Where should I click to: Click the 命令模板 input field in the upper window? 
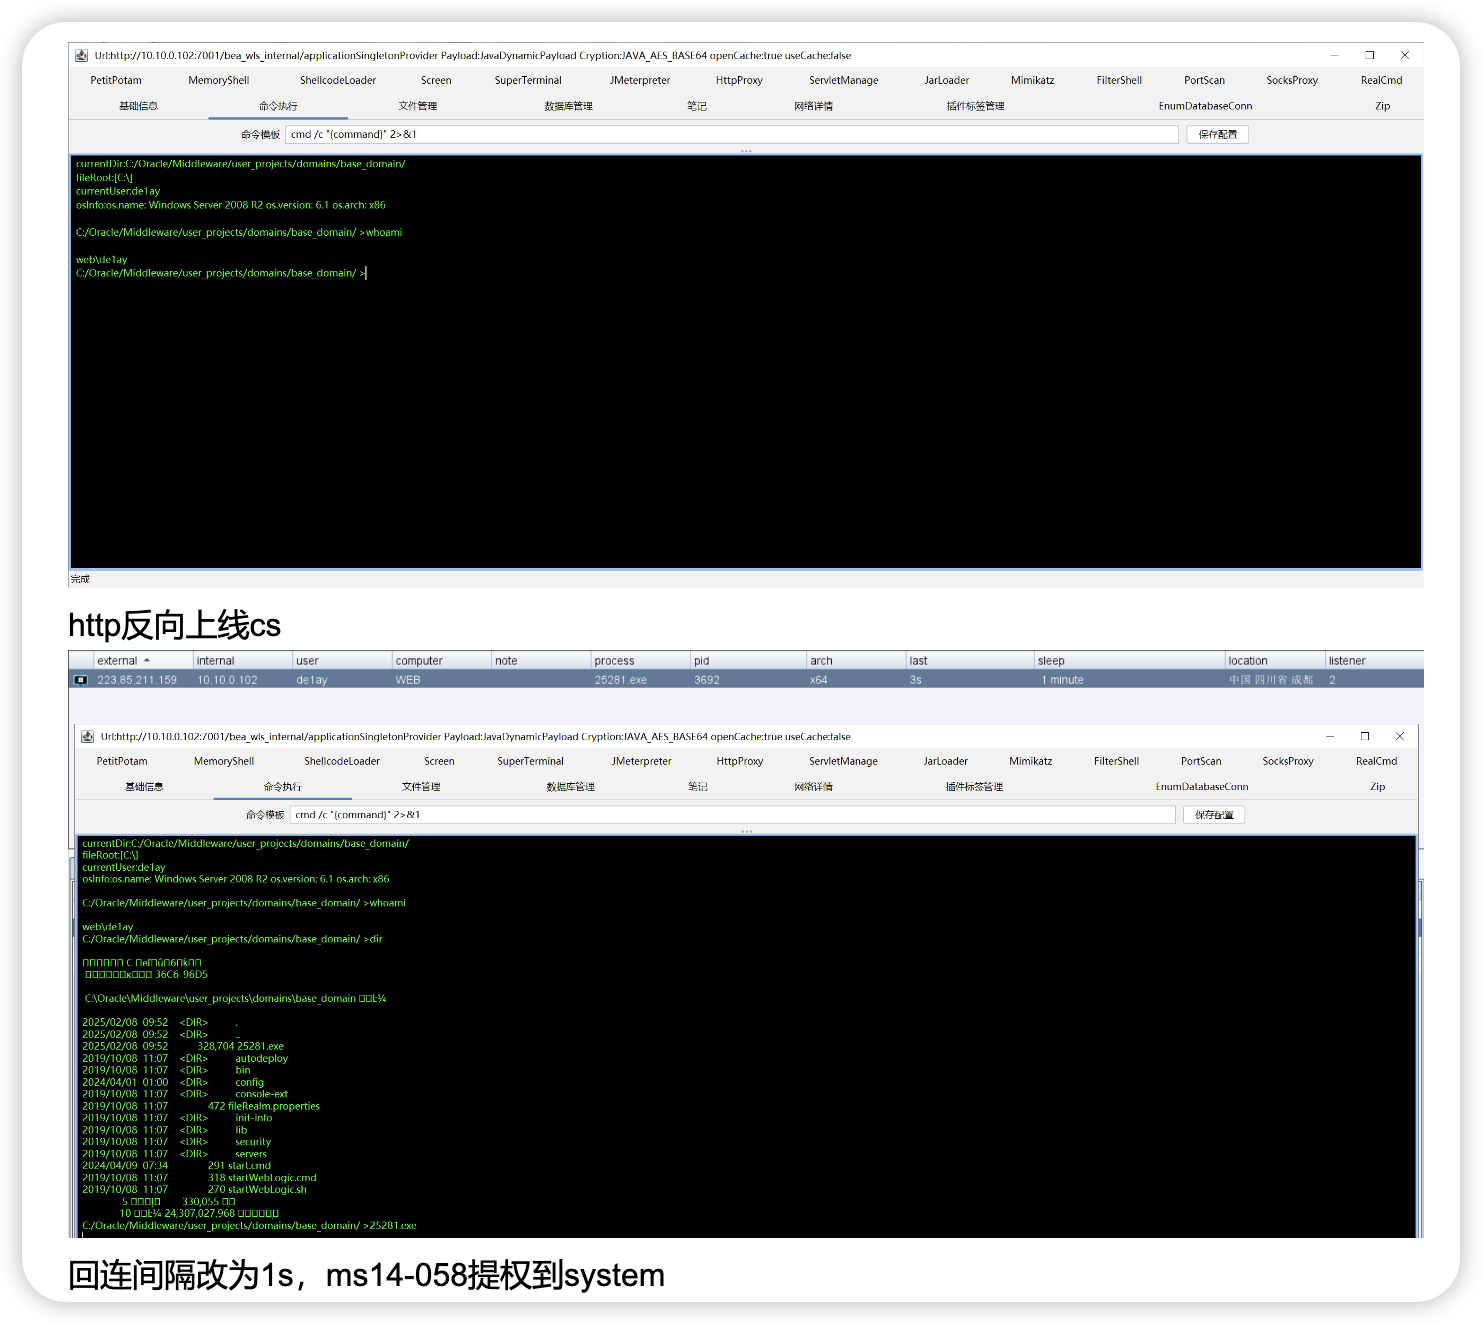[x=730, y=135]
